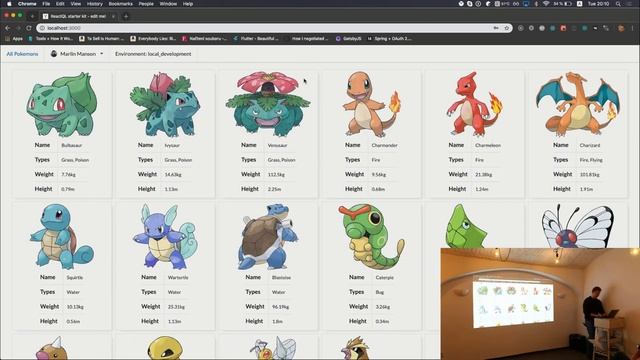The height and width of the screenshot is (360, 640).
Task: Click the name text Blastoise
Action: pos(281,278)
